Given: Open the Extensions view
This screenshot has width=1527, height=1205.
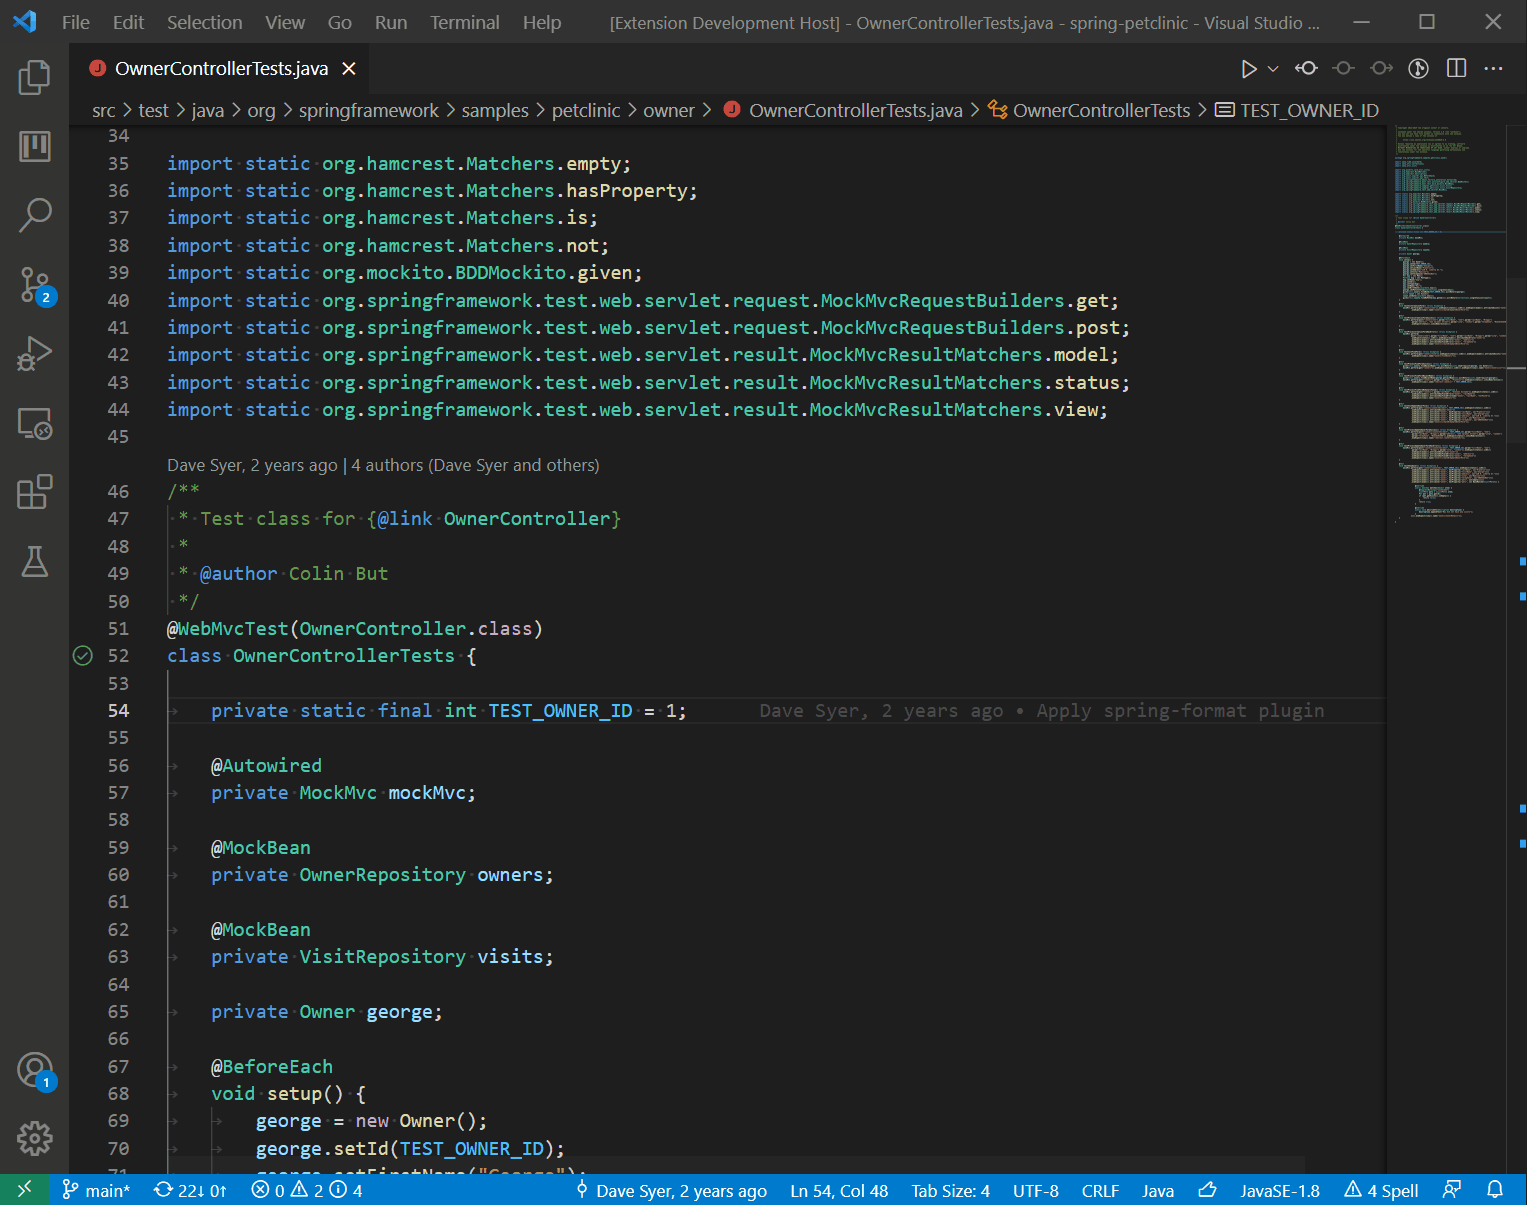Looking at the screenshot, I should [x=35, y=492].
